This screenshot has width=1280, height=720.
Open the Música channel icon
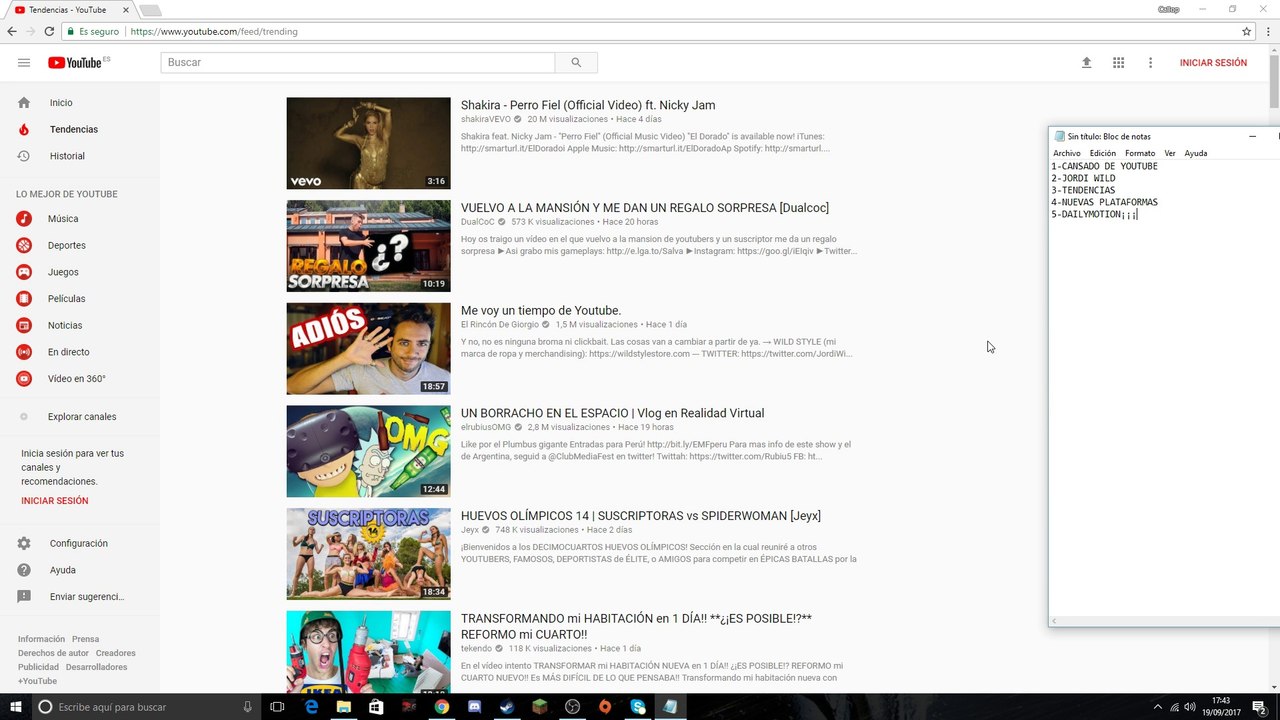(x=24, y=218)
